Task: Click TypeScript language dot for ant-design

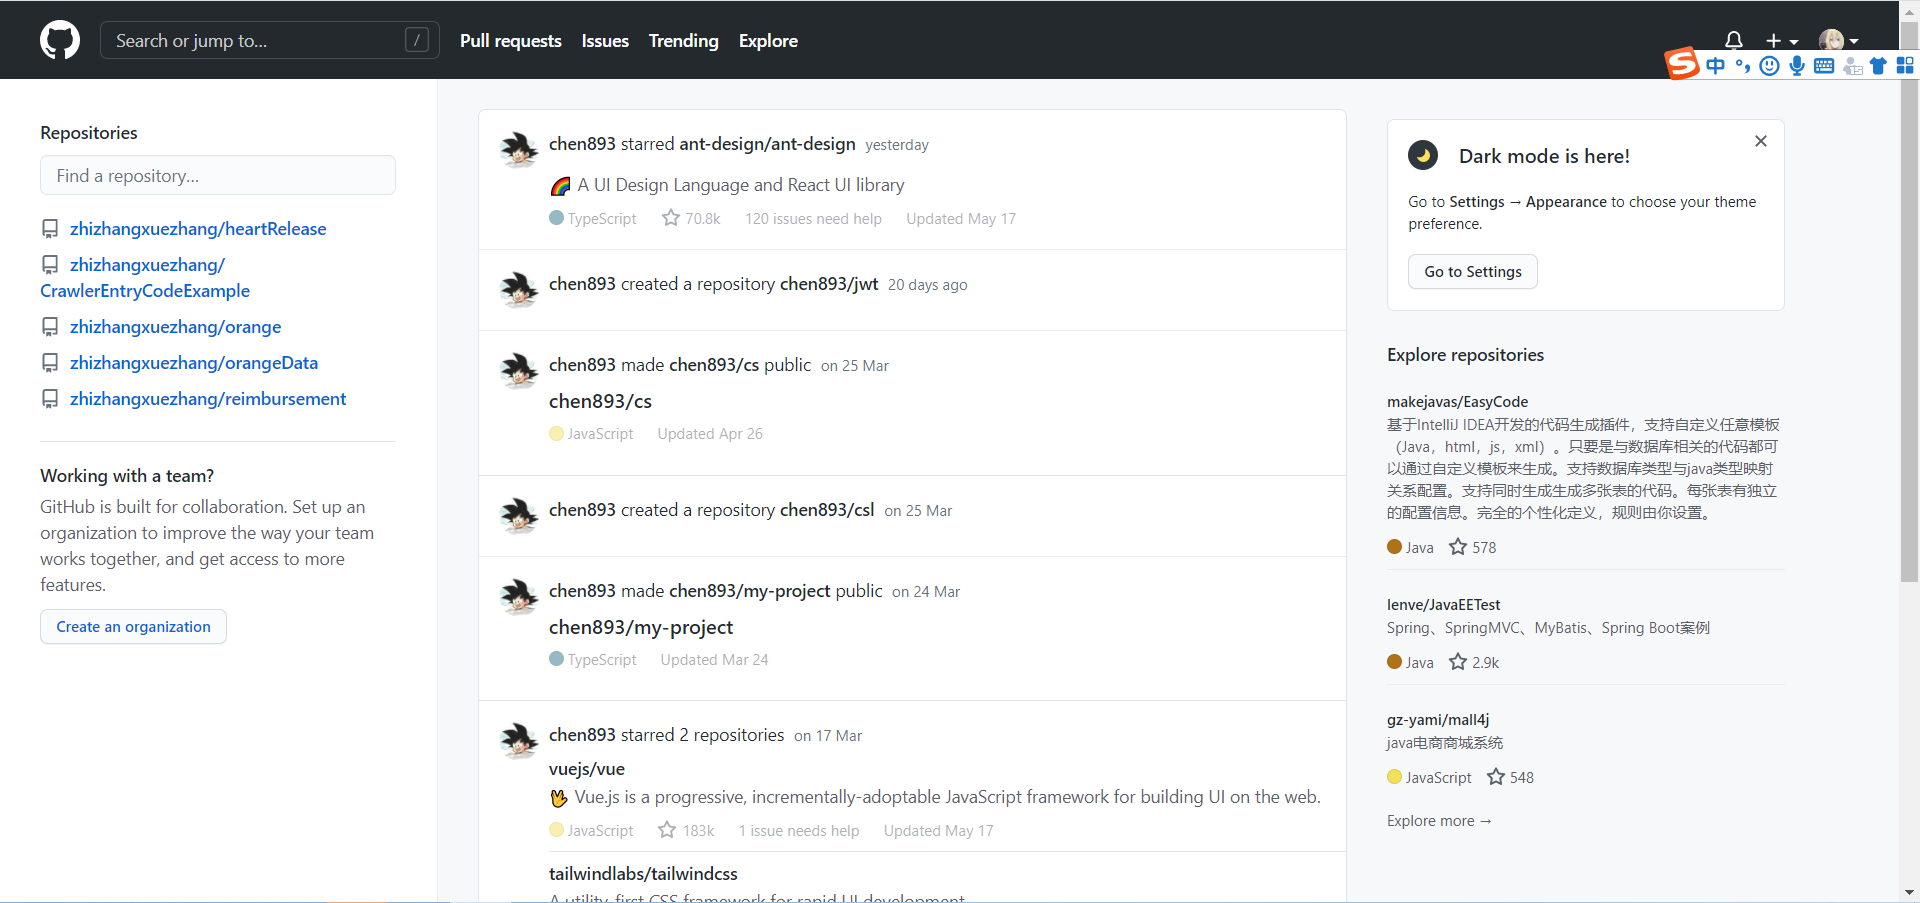Action: click(x=556, y=218)
